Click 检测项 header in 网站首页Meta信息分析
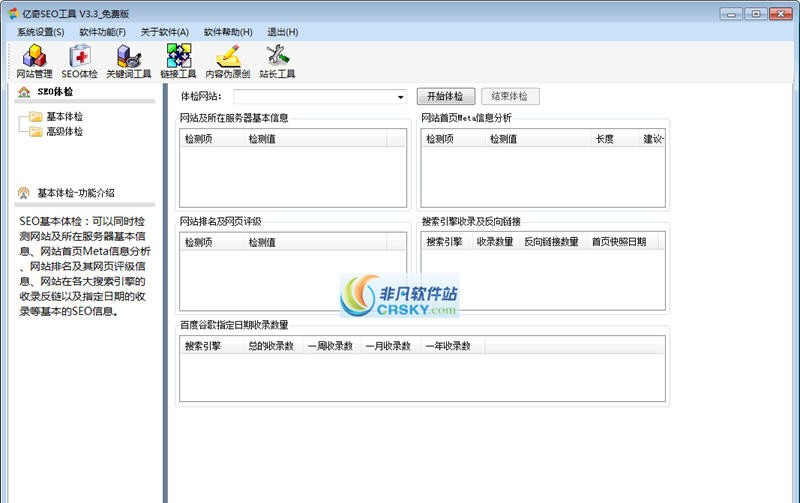 pos(453,139)
